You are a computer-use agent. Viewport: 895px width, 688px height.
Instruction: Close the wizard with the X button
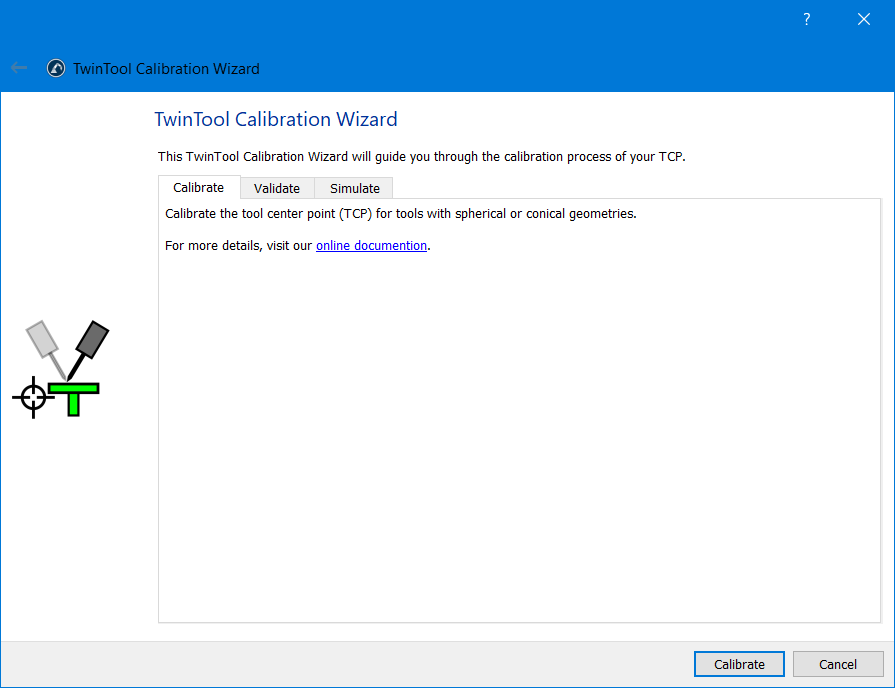pyautogui.click(x=863, y=19)
